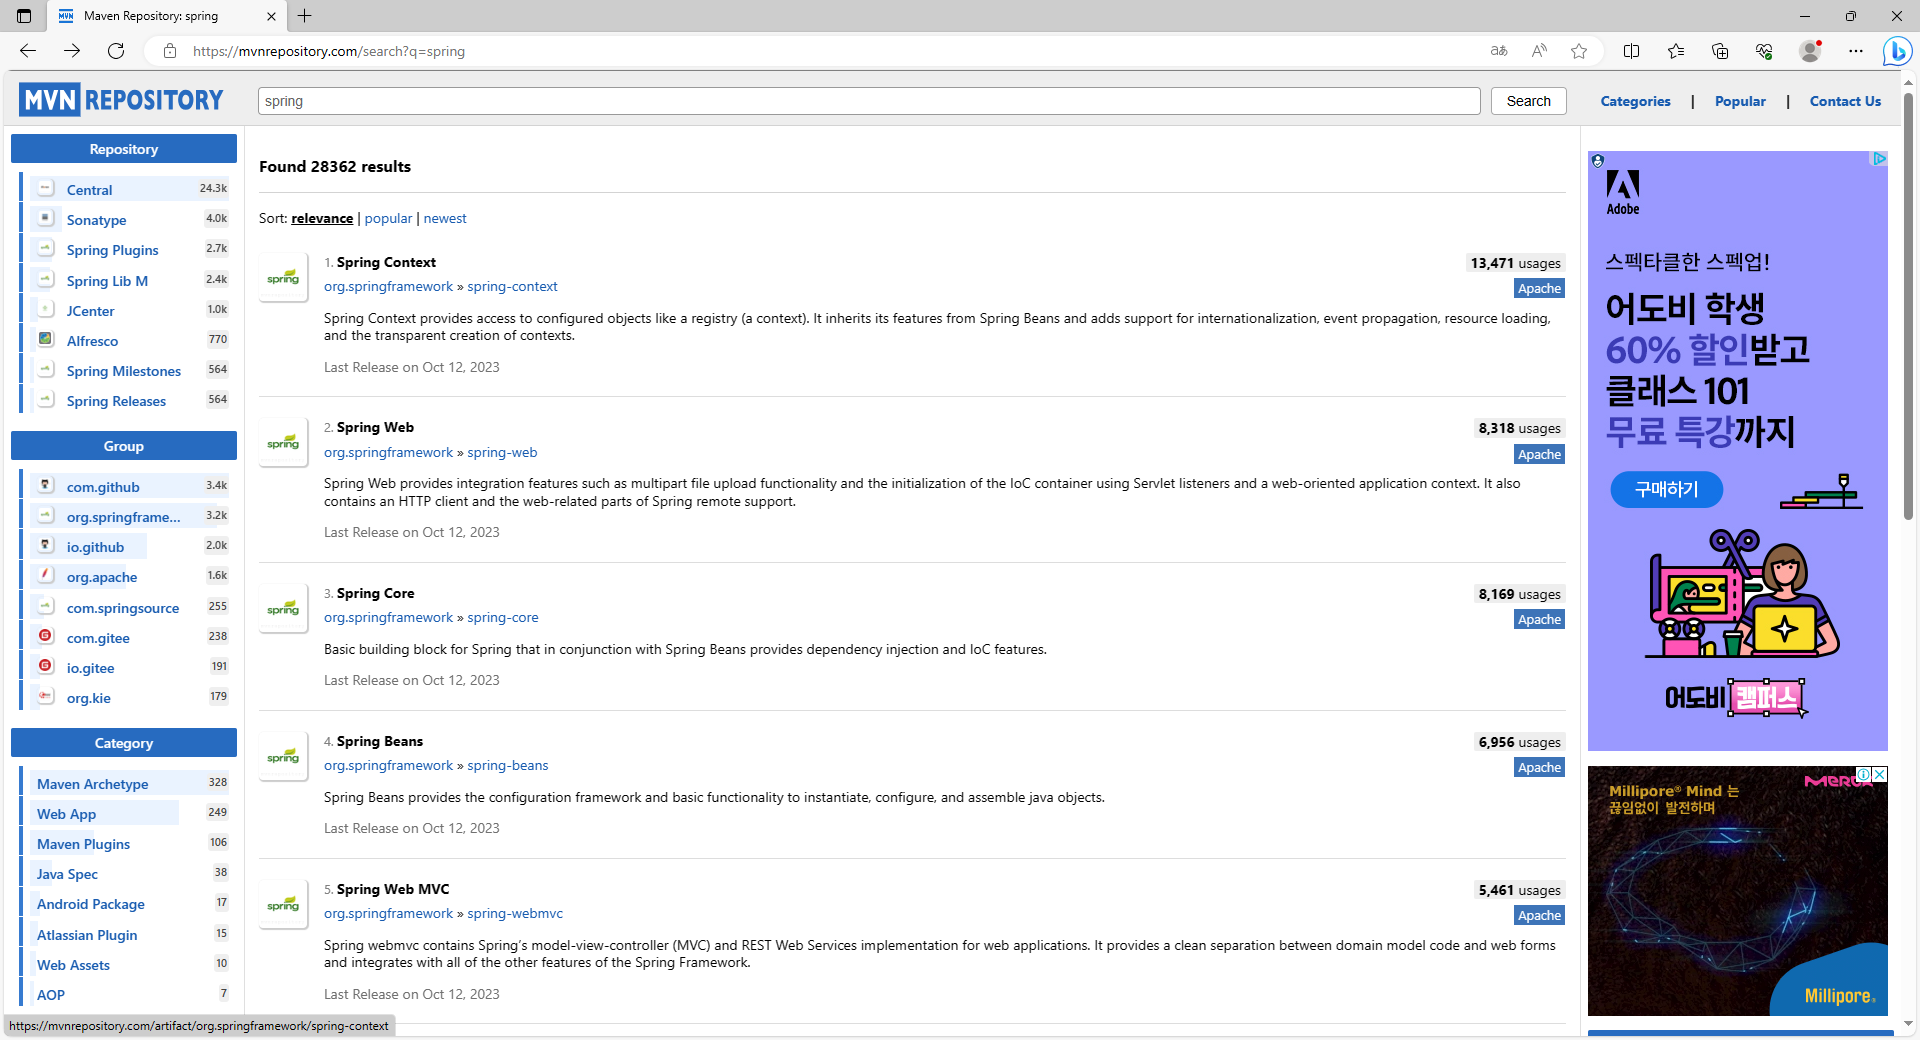The height and width of the screenshot is (1040, 1920).
Task: Click the Adobe ad info icon
Action: [1879, 159]
